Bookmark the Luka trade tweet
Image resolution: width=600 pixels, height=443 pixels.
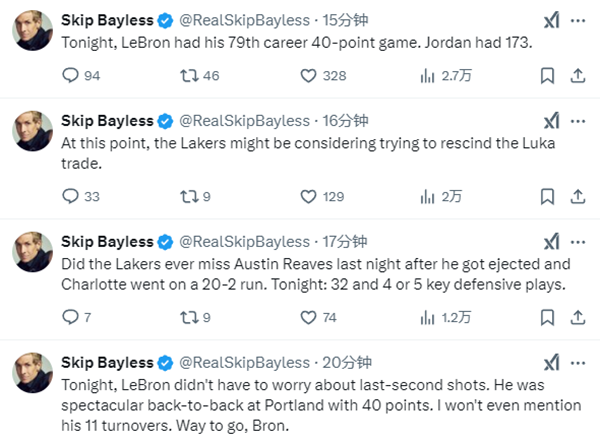point(547,197)
